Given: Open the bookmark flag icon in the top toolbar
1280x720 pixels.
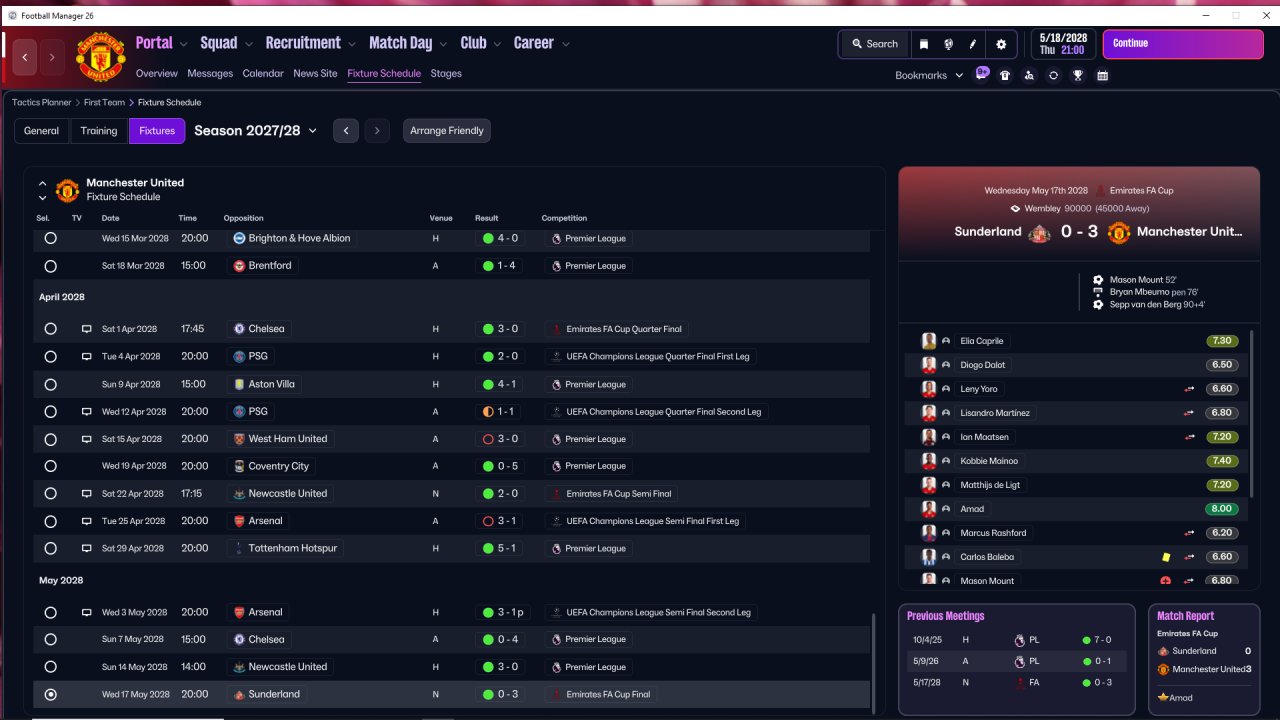Looking at the screenshot, I should click(x=924, y=44).
